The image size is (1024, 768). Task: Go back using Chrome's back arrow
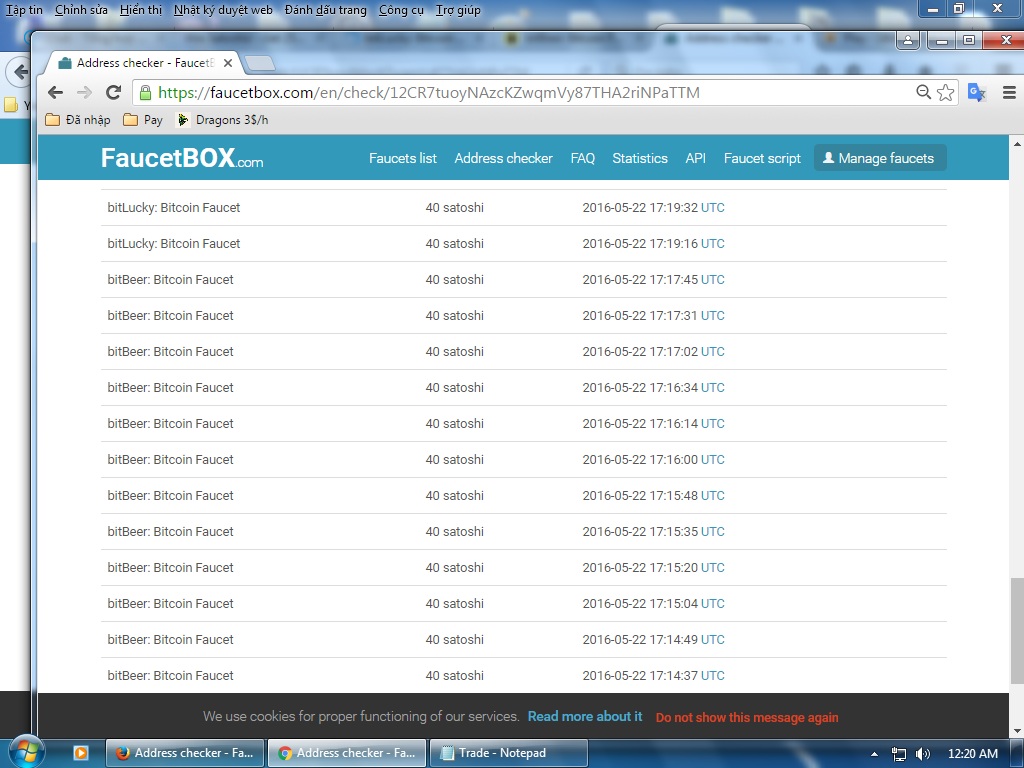(56, 93)
